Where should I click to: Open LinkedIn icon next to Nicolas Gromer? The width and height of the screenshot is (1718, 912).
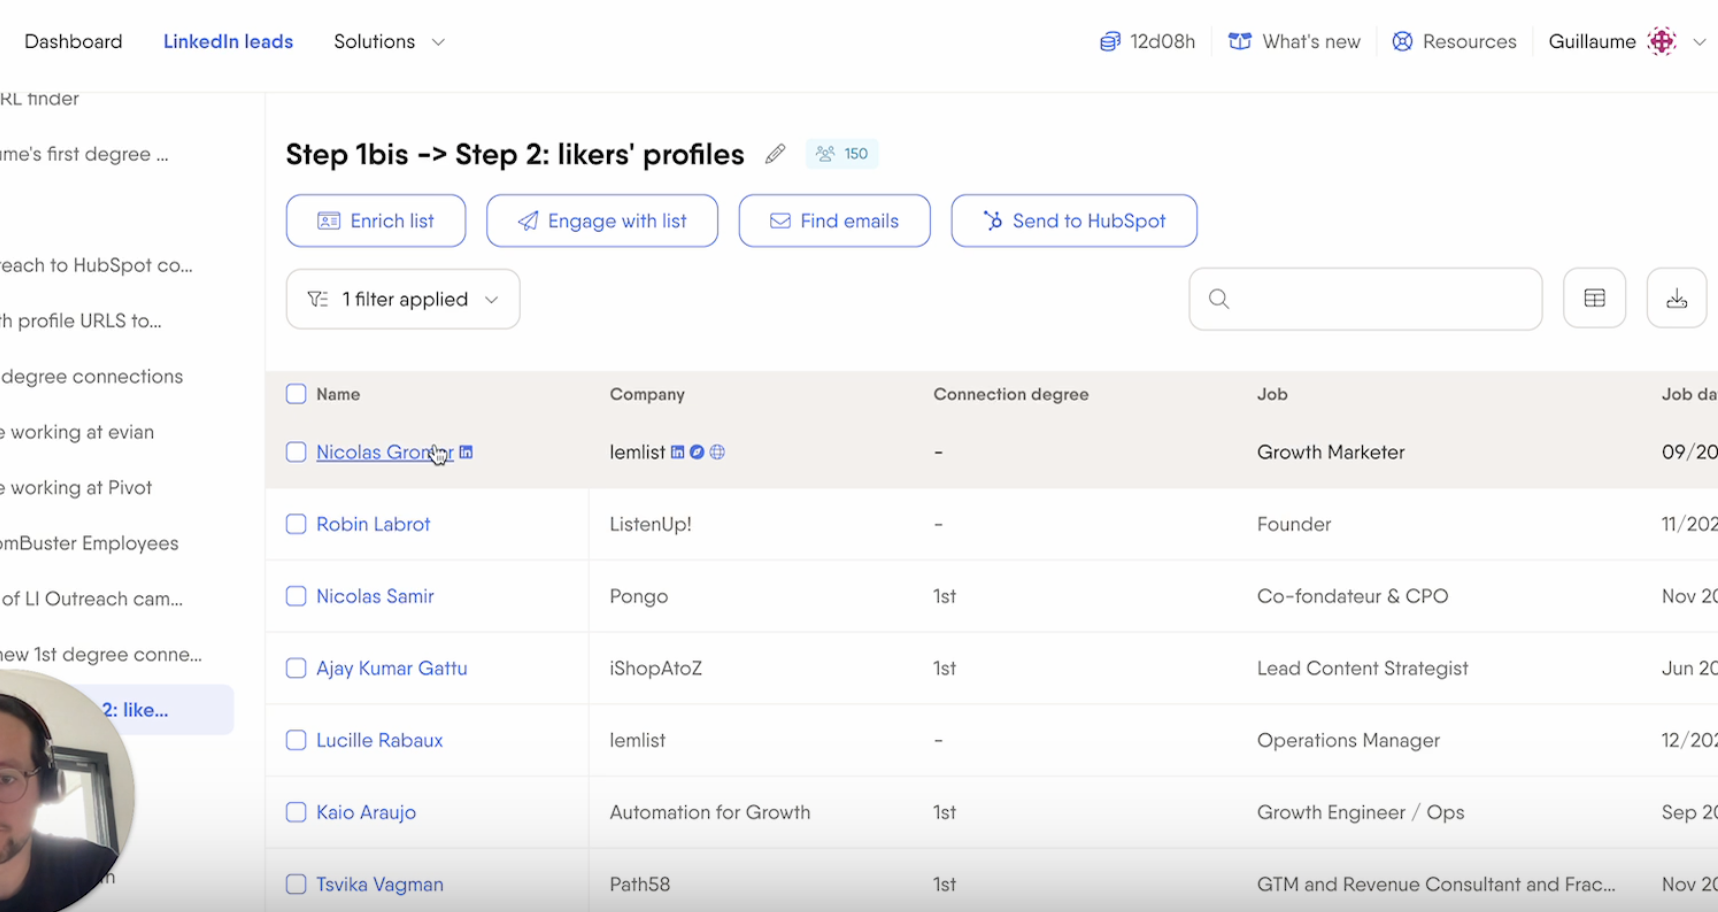[466, 452]
